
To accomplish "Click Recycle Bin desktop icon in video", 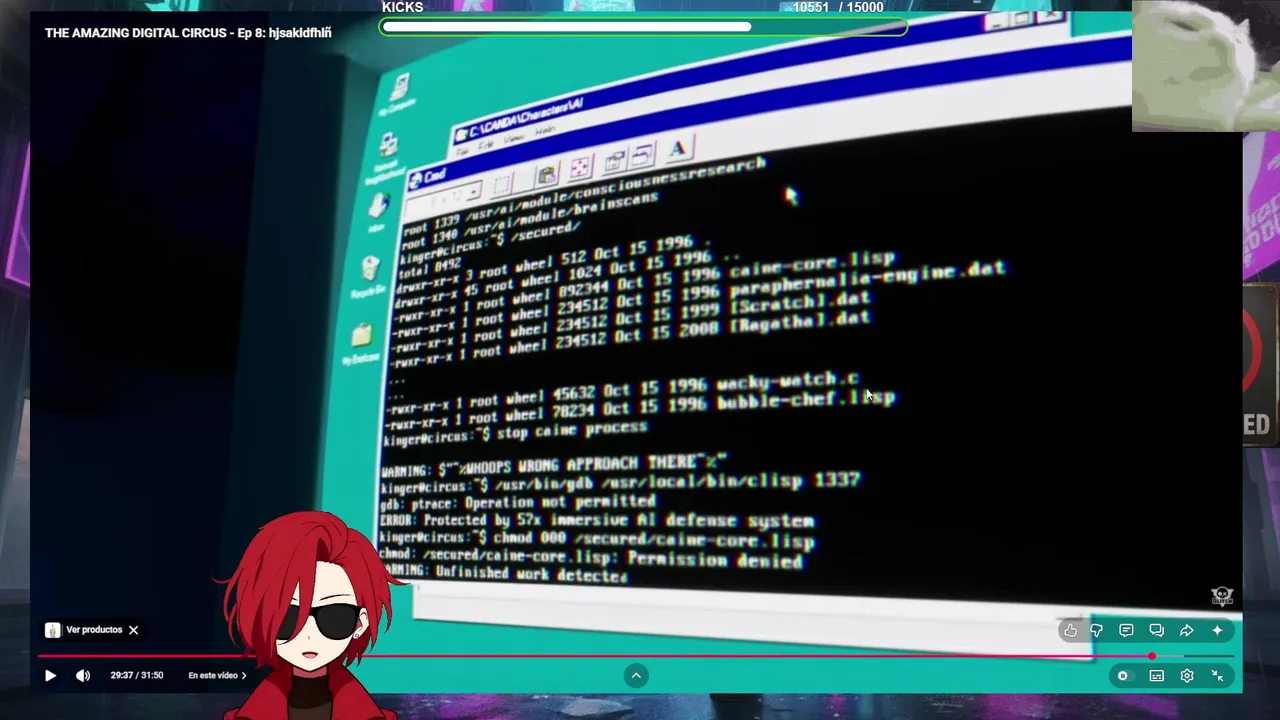I will [369, 274].
